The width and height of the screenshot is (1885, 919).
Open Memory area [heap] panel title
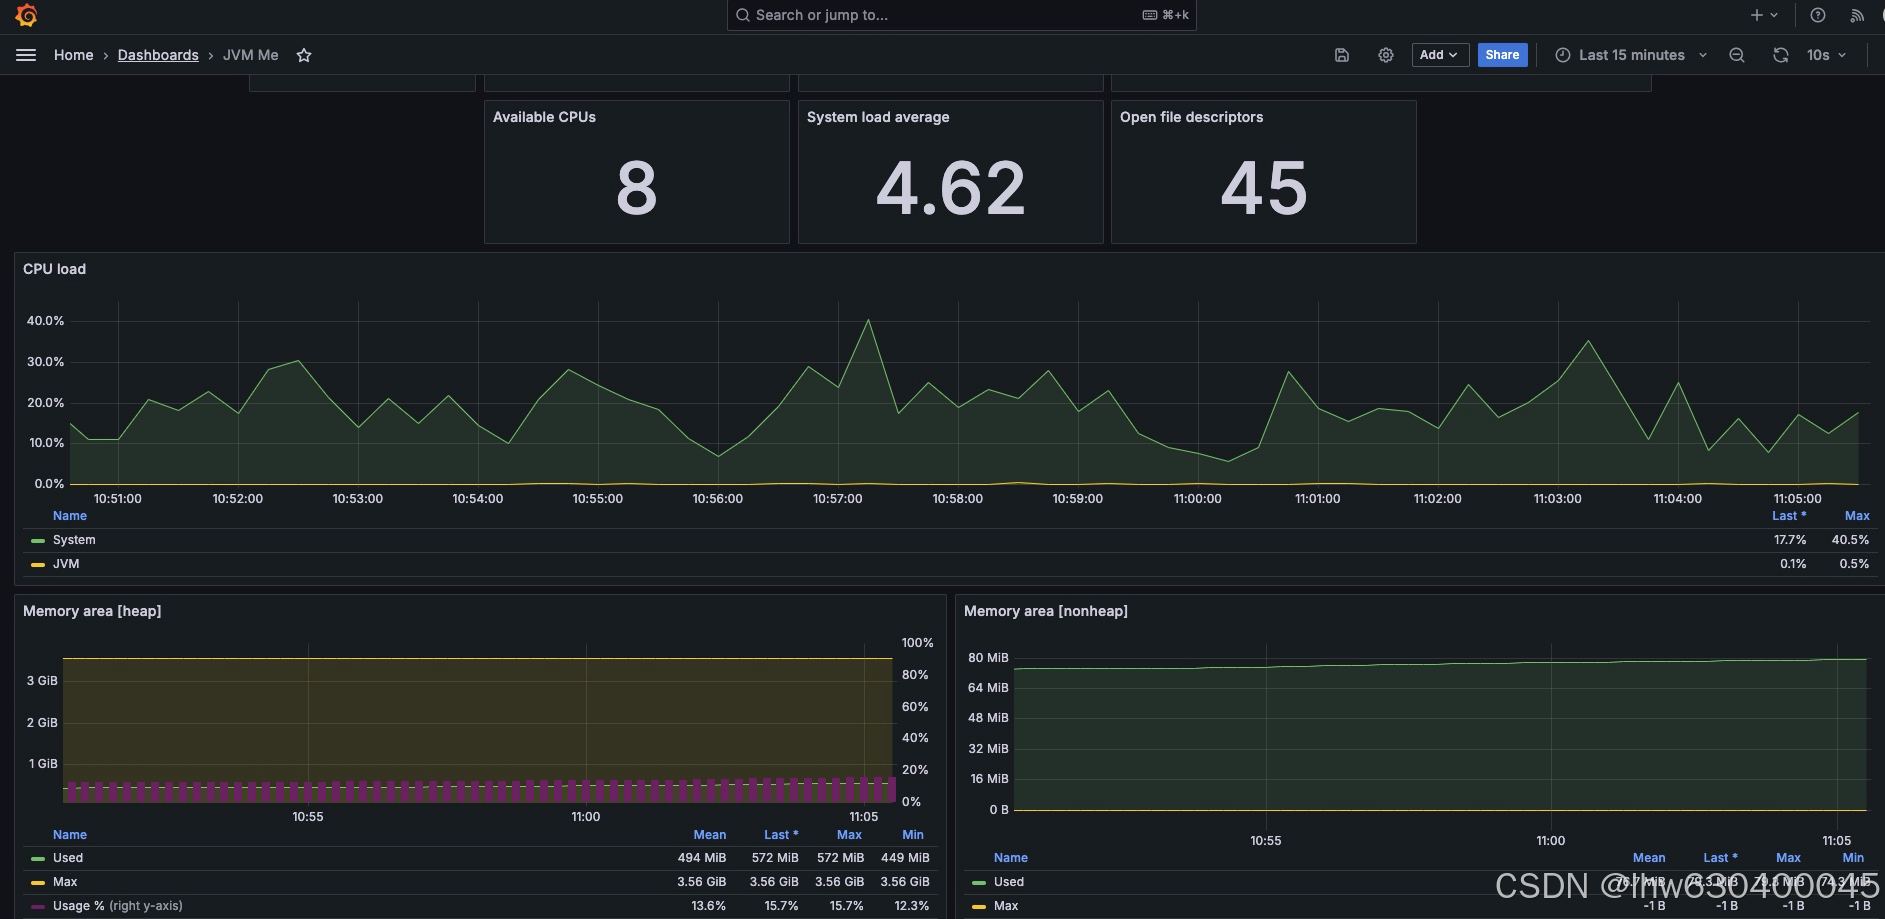click(x=92, y=611)
